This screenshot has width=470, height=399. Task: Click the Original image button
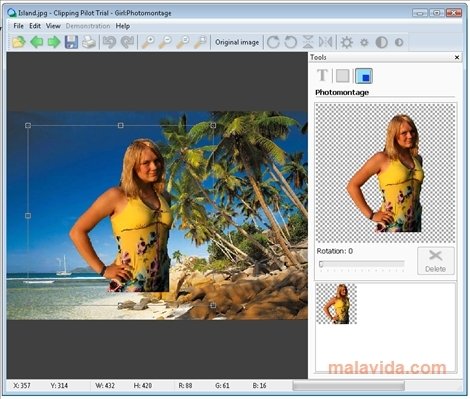pos(237,42)
